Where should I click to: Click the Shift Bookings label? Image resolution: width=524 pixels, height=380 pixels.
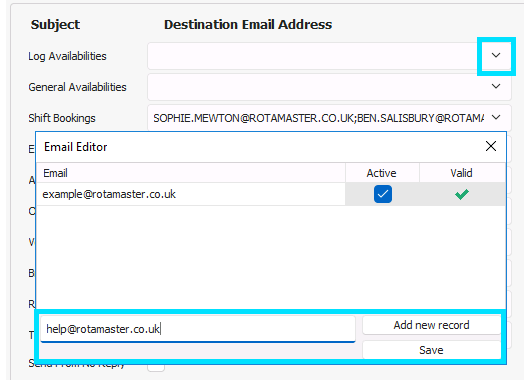pyautogui.click(x=62, y=118)
